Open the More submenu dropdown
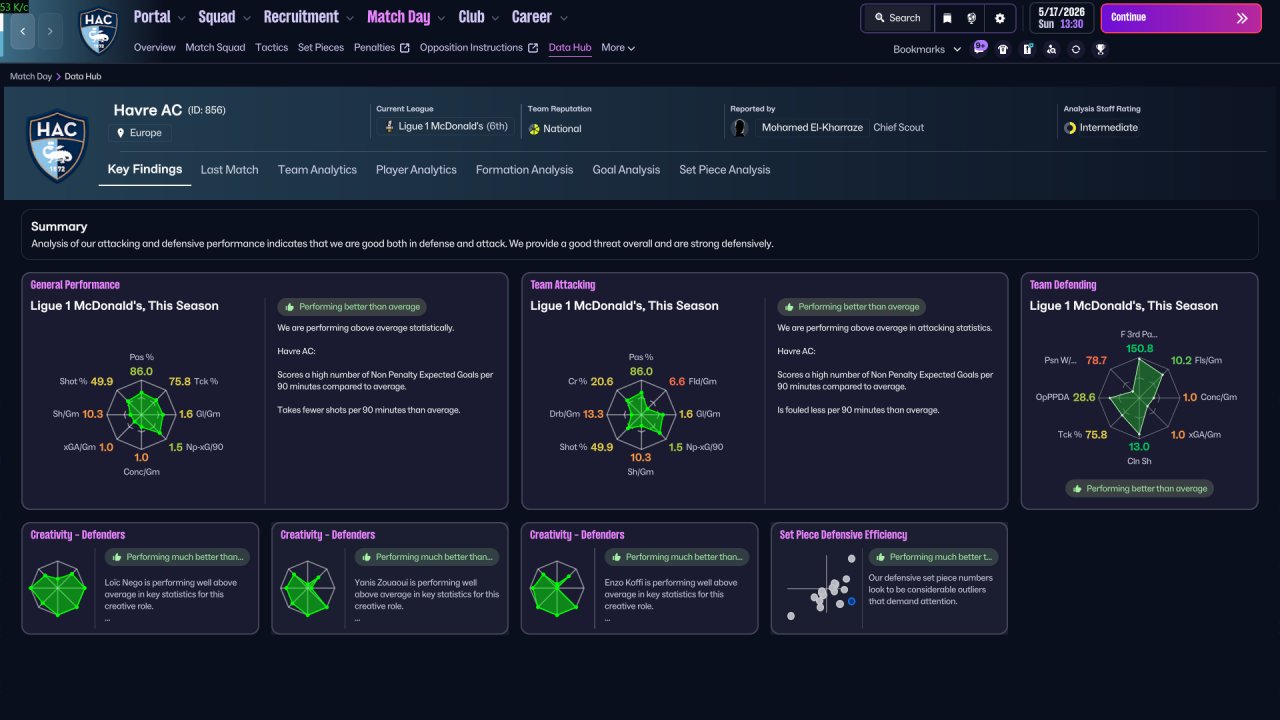The image size is (1280, 720). (x=618, y=47)
